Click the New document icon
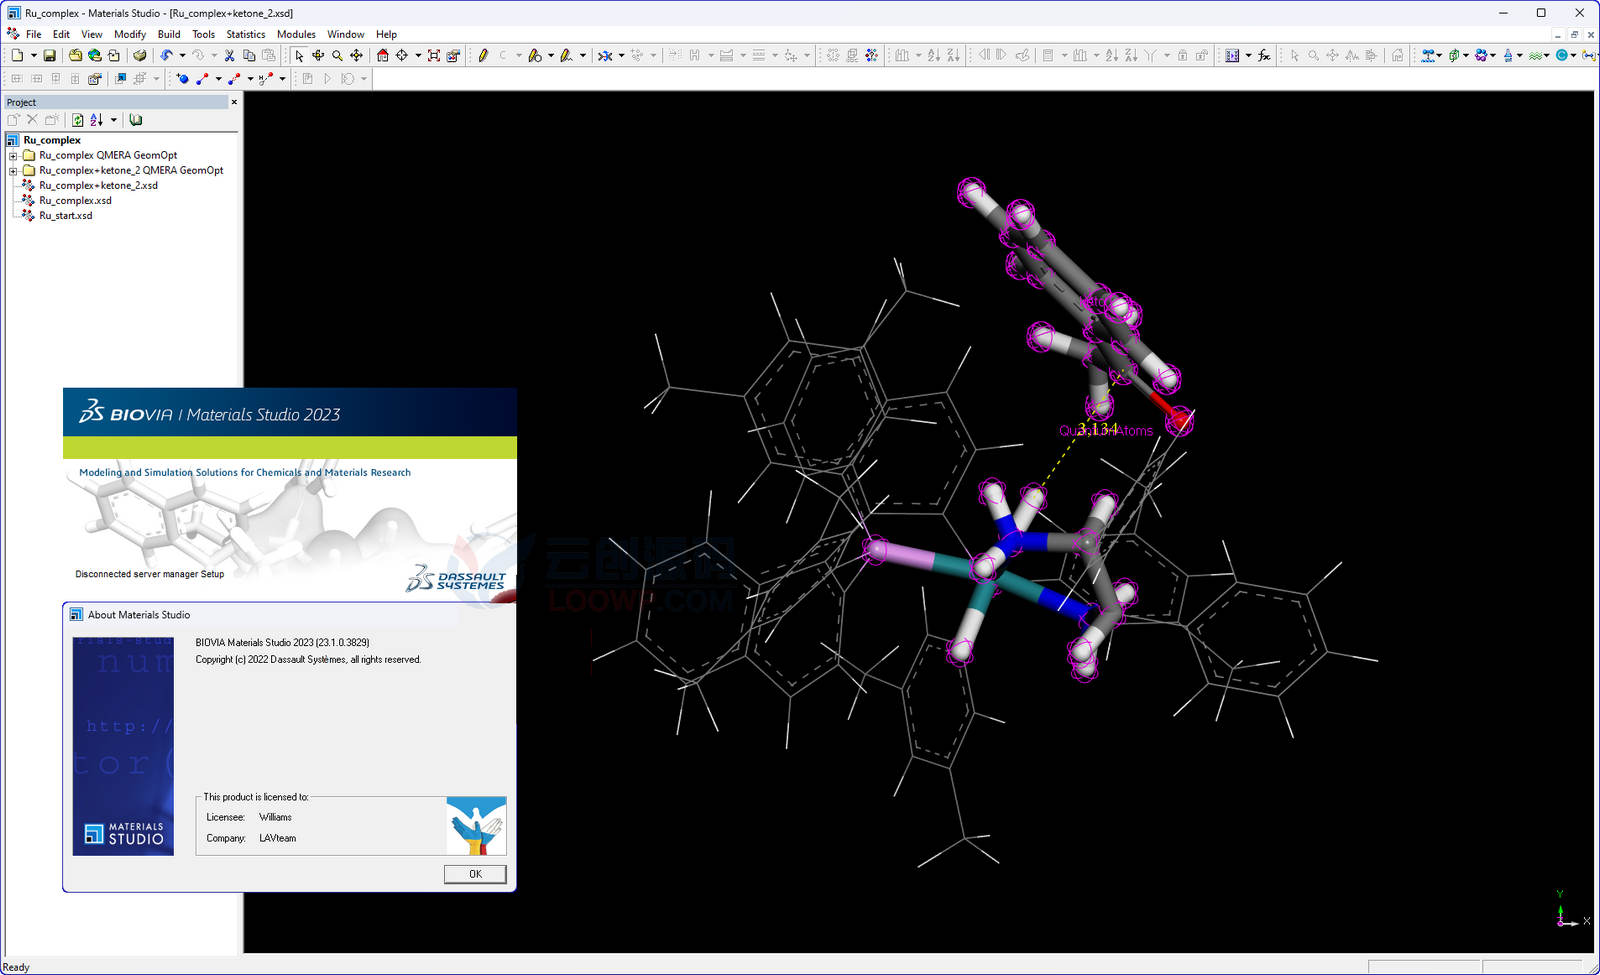 coord(17,56)
